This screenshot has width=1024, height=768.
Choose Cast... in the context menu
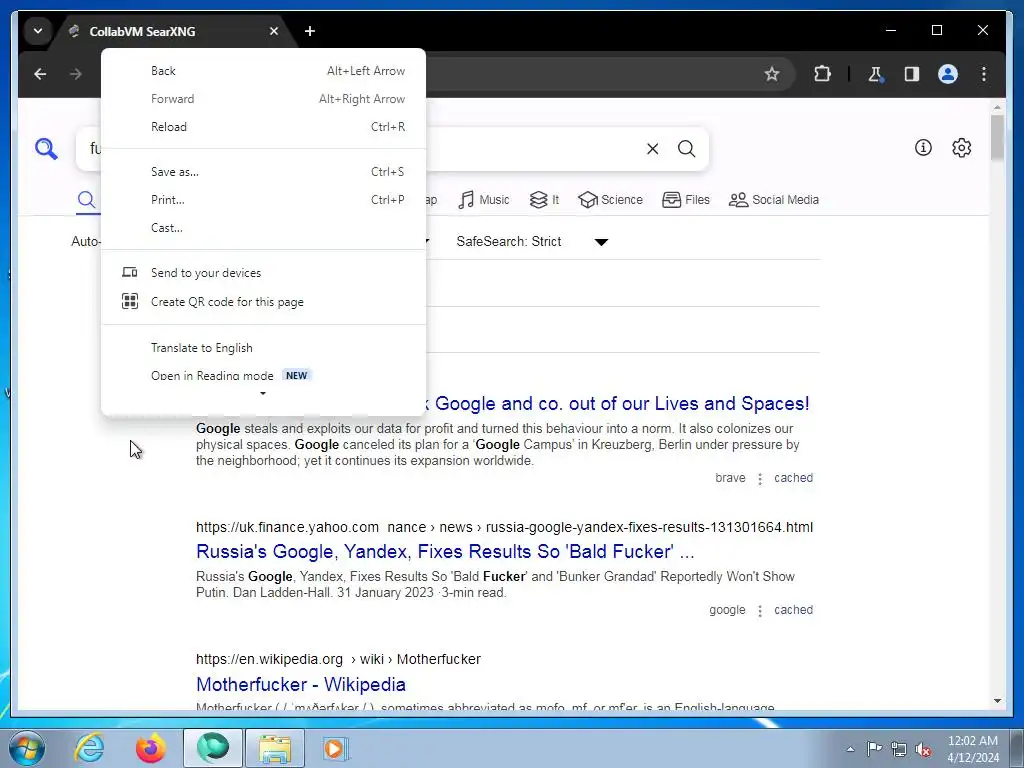coord(264,228)
